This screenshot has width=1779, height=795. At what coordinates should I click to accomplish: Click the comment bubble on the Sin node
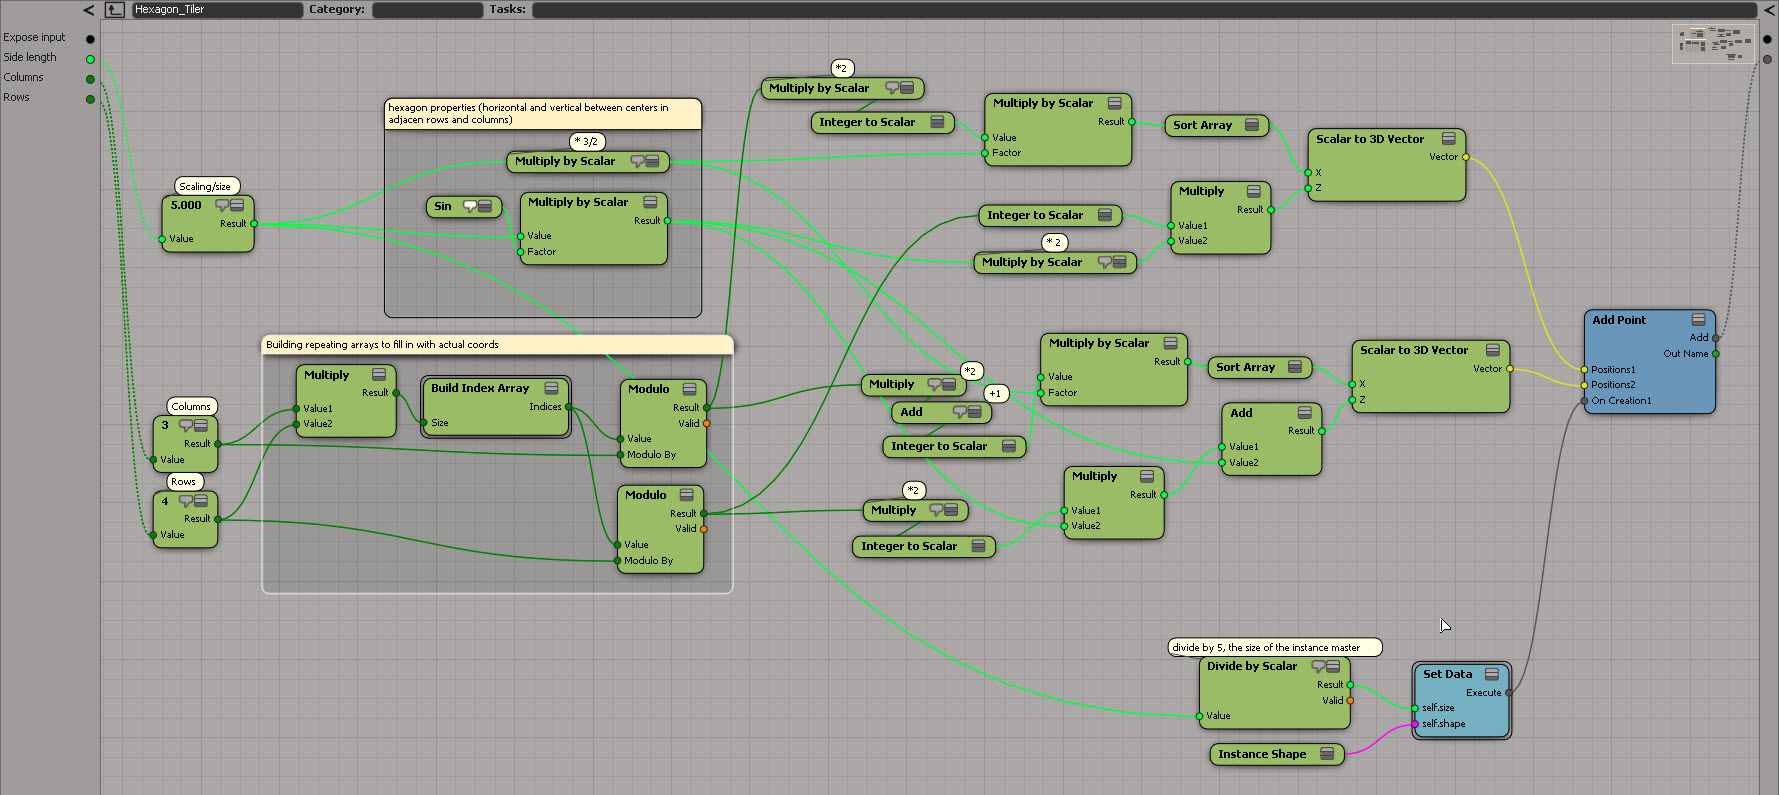pos(469,206)
